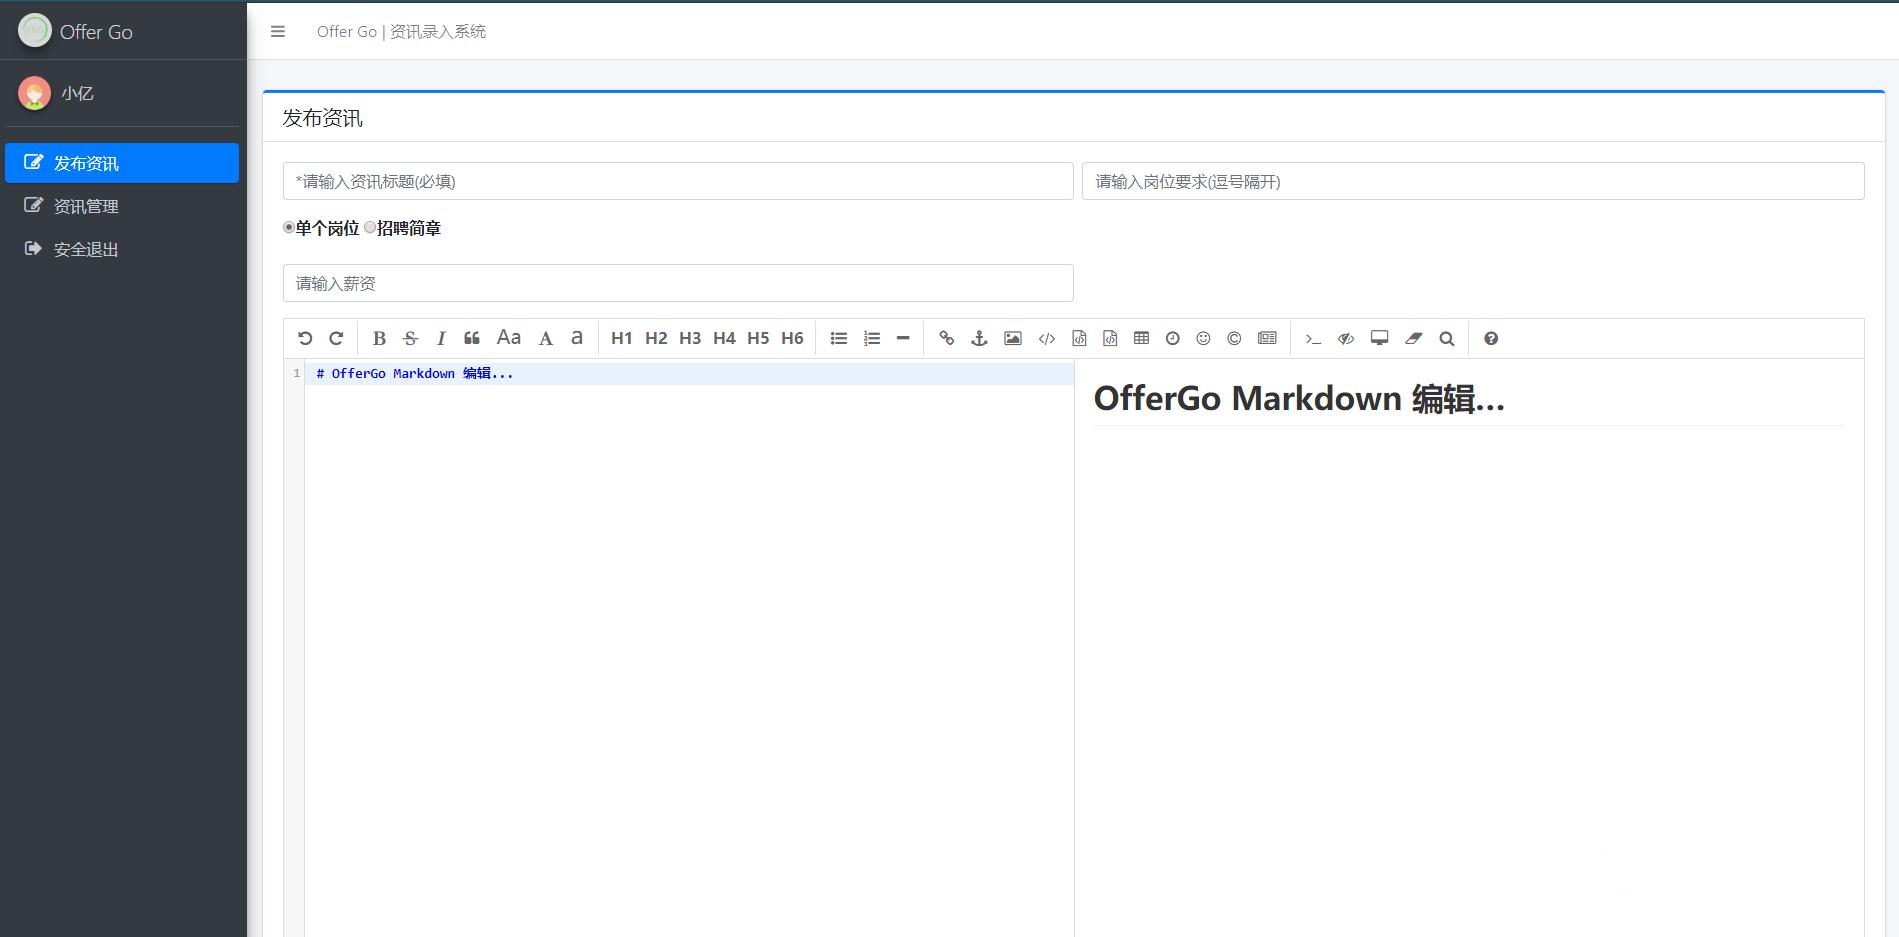Redo the last editor change

coord(336,338)
